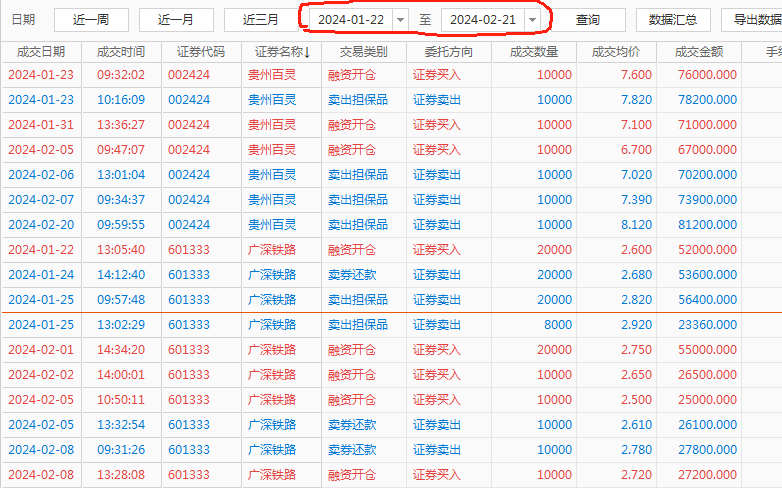Click the trade time 13:05:40 cell
Screen dimensions: 782x488
tap(121, 249)
